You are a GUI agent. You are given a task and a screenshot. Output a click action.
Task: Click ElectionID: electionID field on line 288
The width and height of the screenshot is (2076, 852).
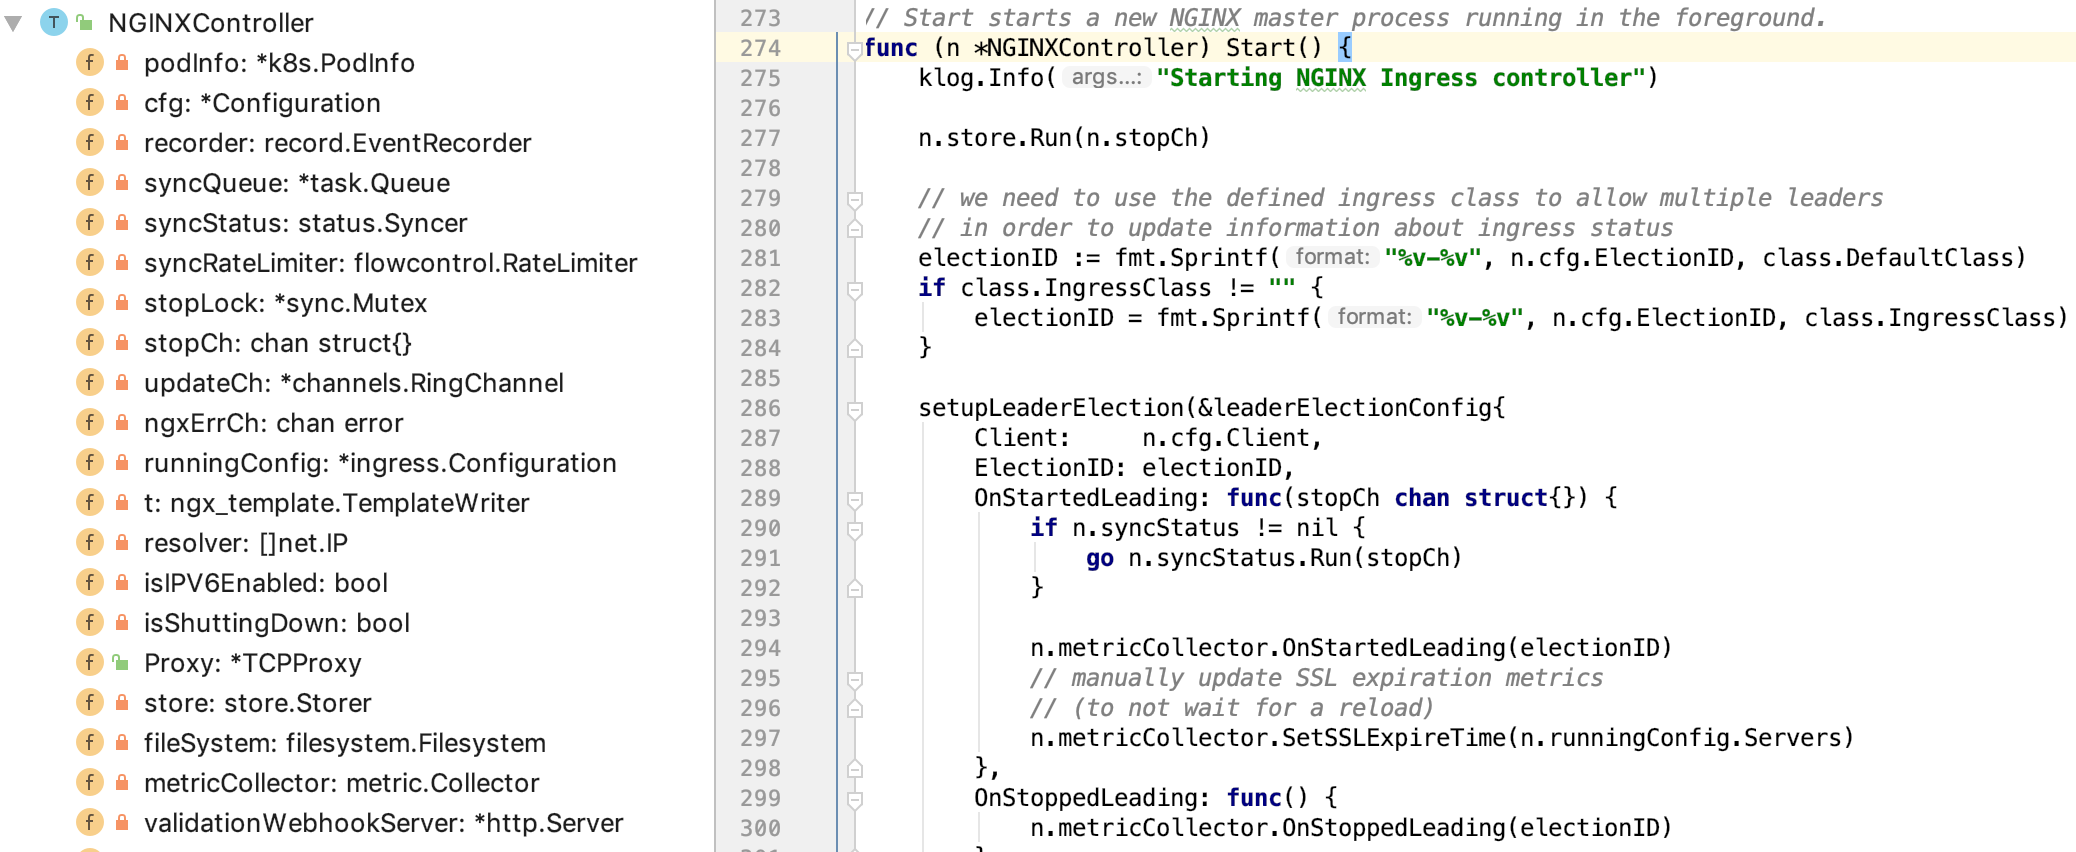click(1134, 468)
